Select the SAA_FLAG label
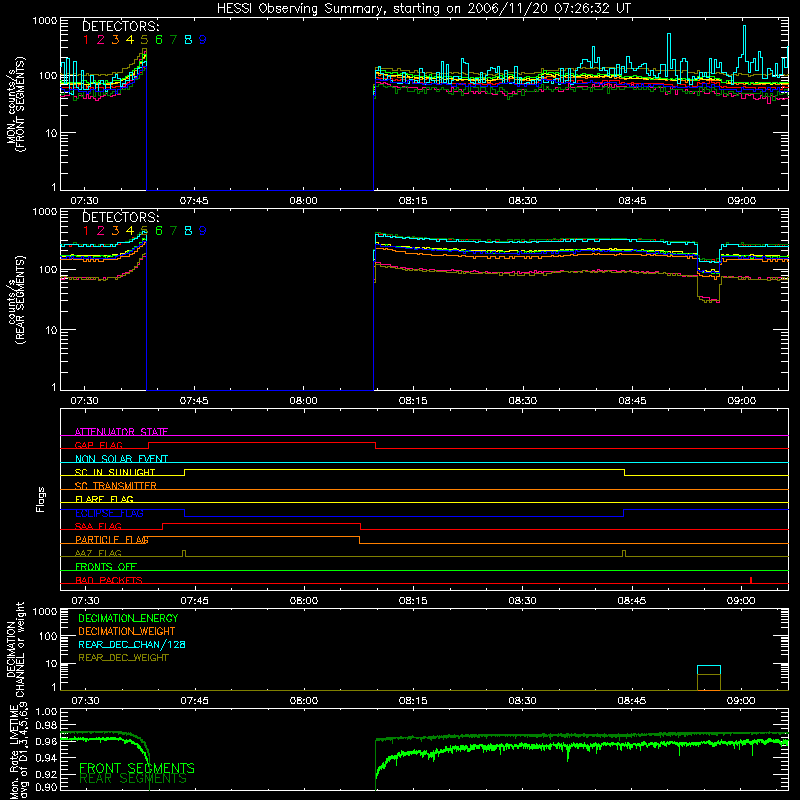 (98, 526)
